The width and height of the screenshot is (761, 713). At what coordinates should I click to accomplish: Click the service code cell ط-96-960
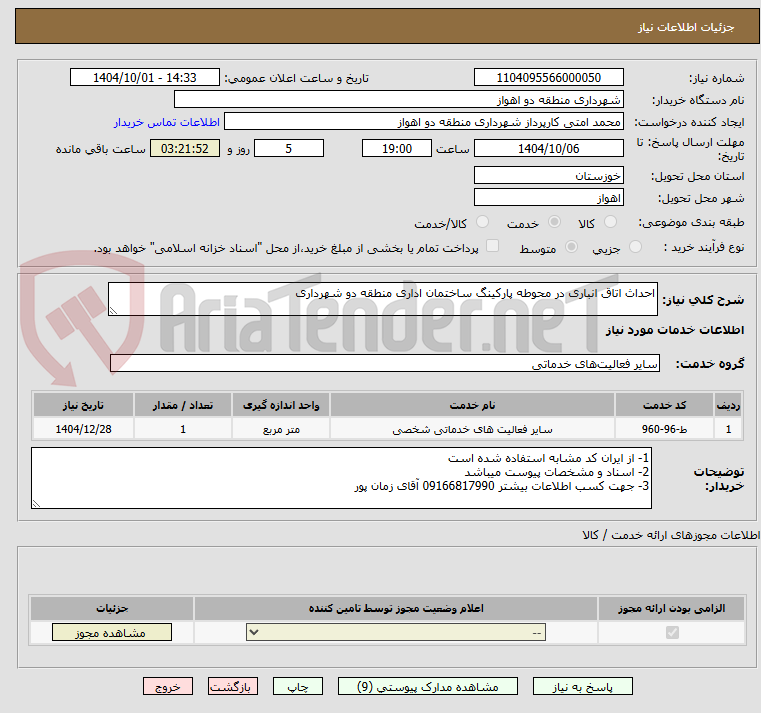click(664, 429)
